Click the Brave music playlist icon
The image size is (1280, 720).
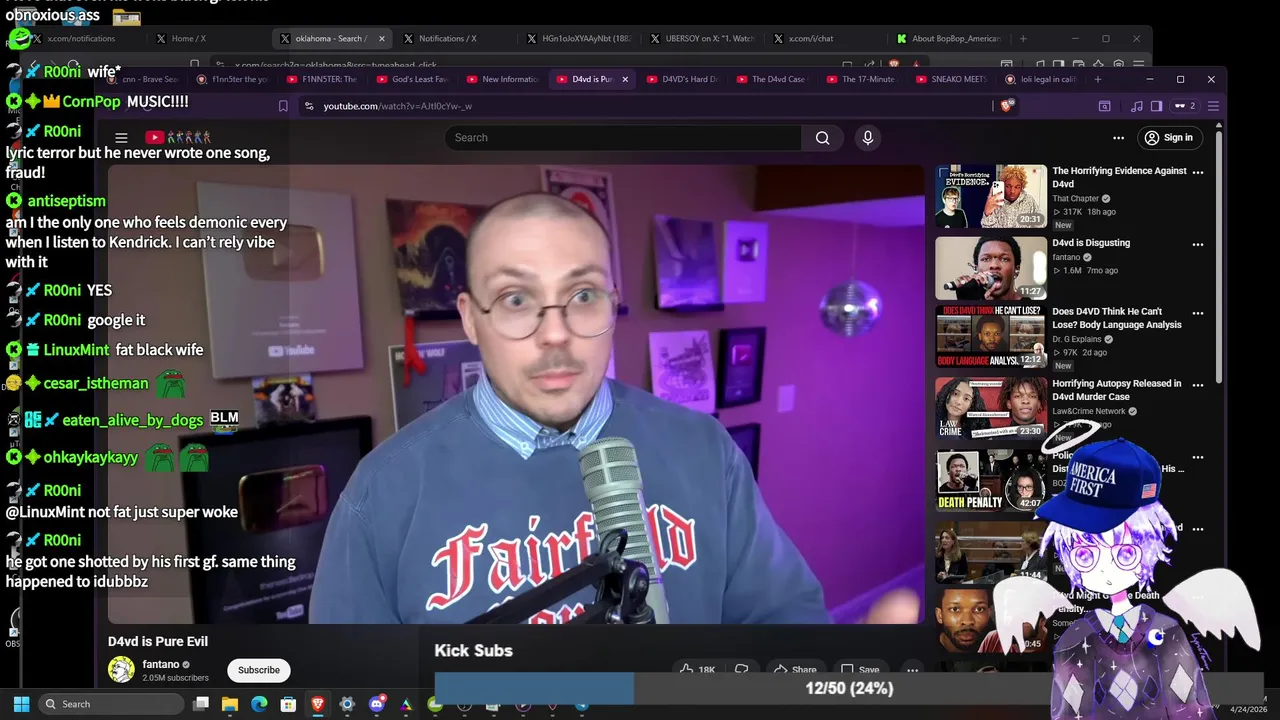(1136, 106)
